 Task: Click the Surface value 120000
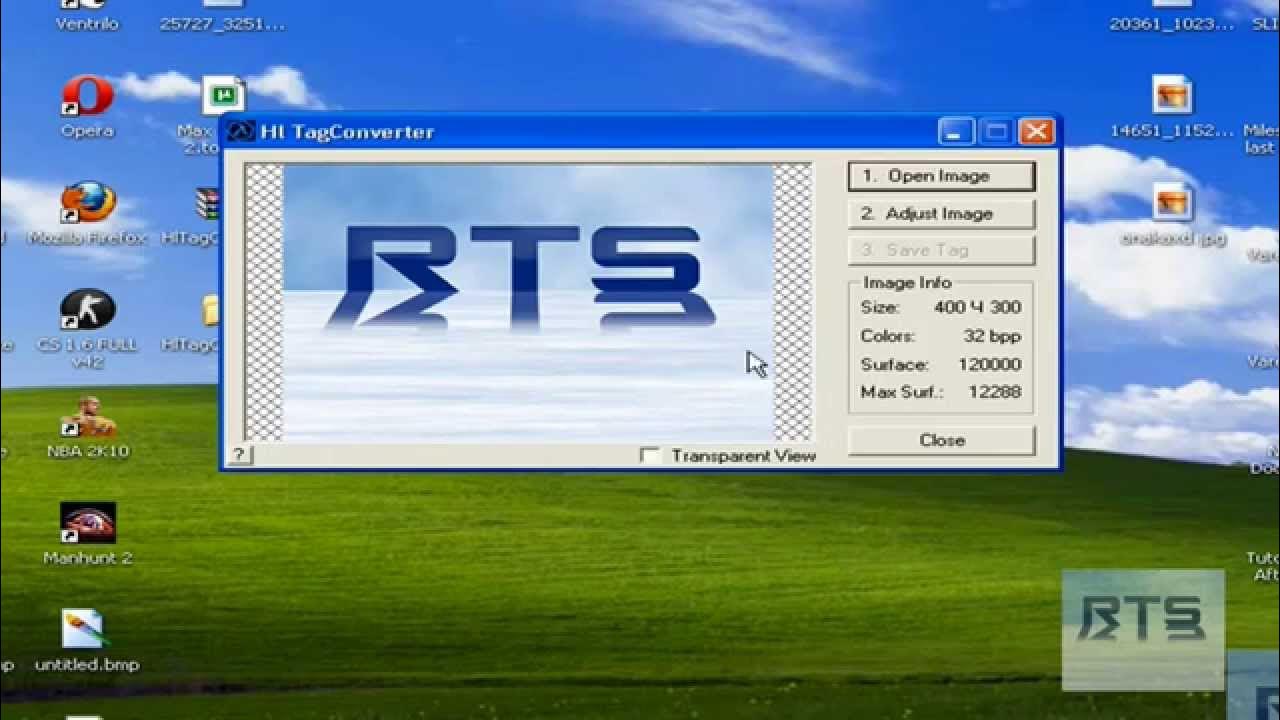point(989,364)
